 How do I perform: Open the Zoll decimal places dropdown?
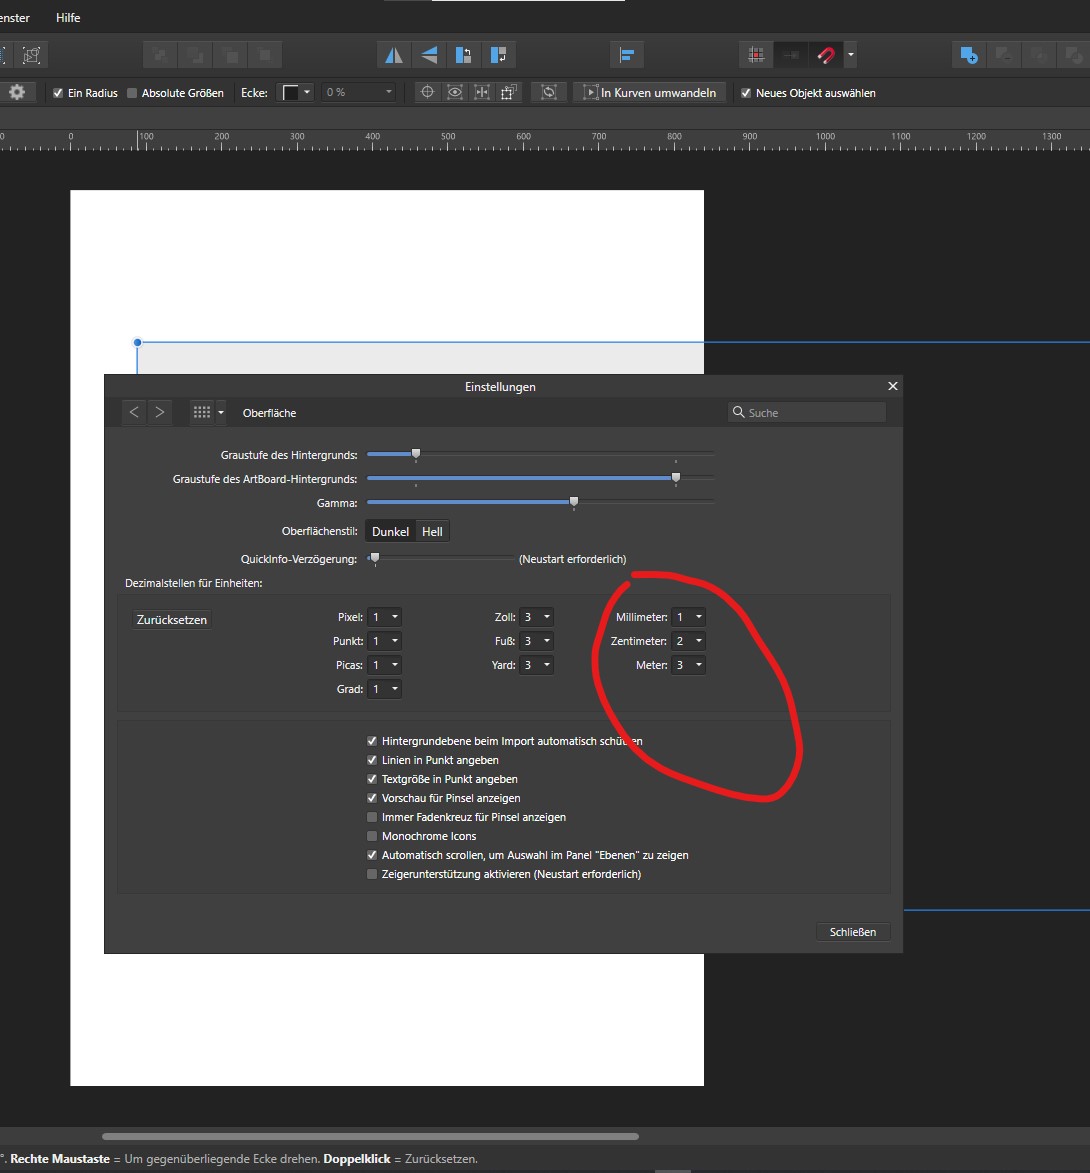536,617
